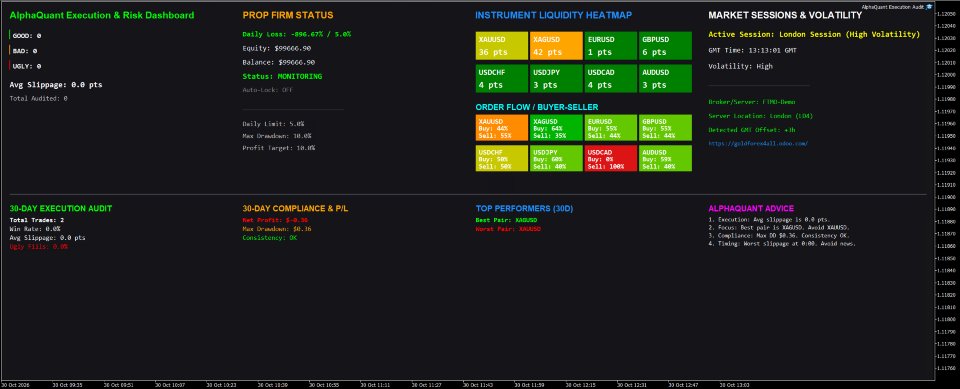
Task: Select the XAUUSD 36 pts liquidity tile
Action: 502,46
